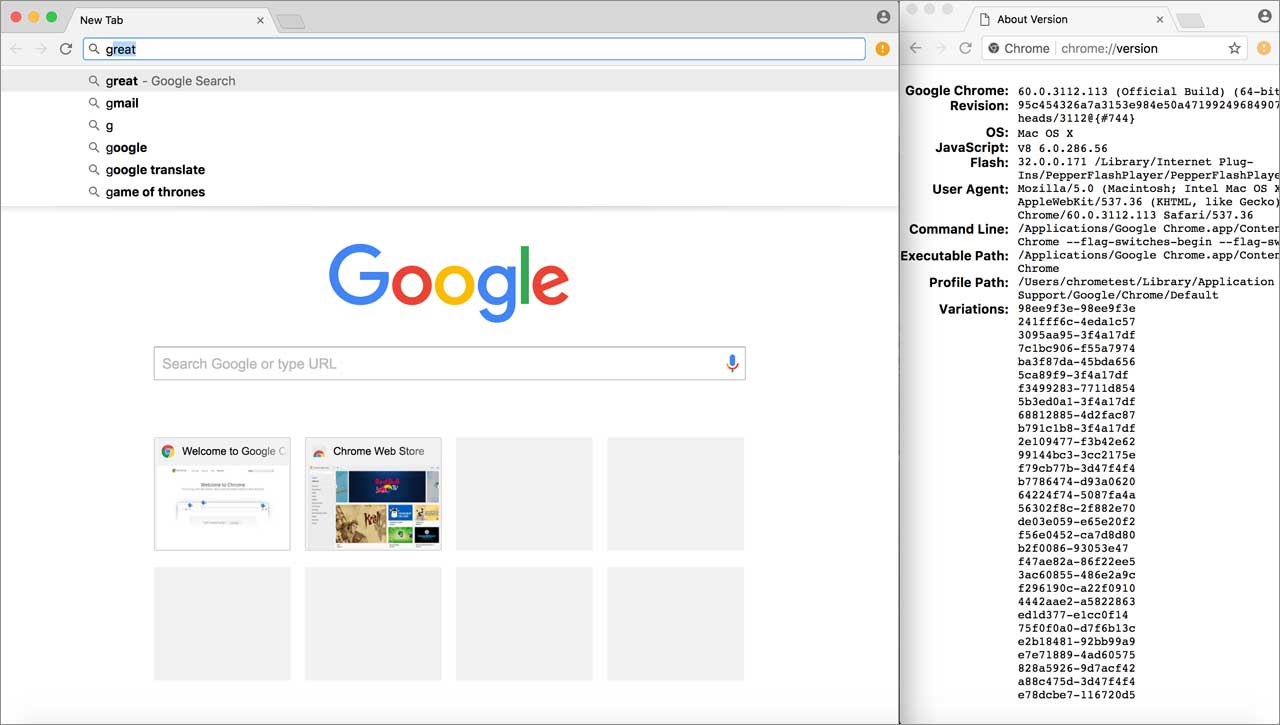
Task: Click the variation "e78dcbe7-116720d5"
Action: 1076,695
